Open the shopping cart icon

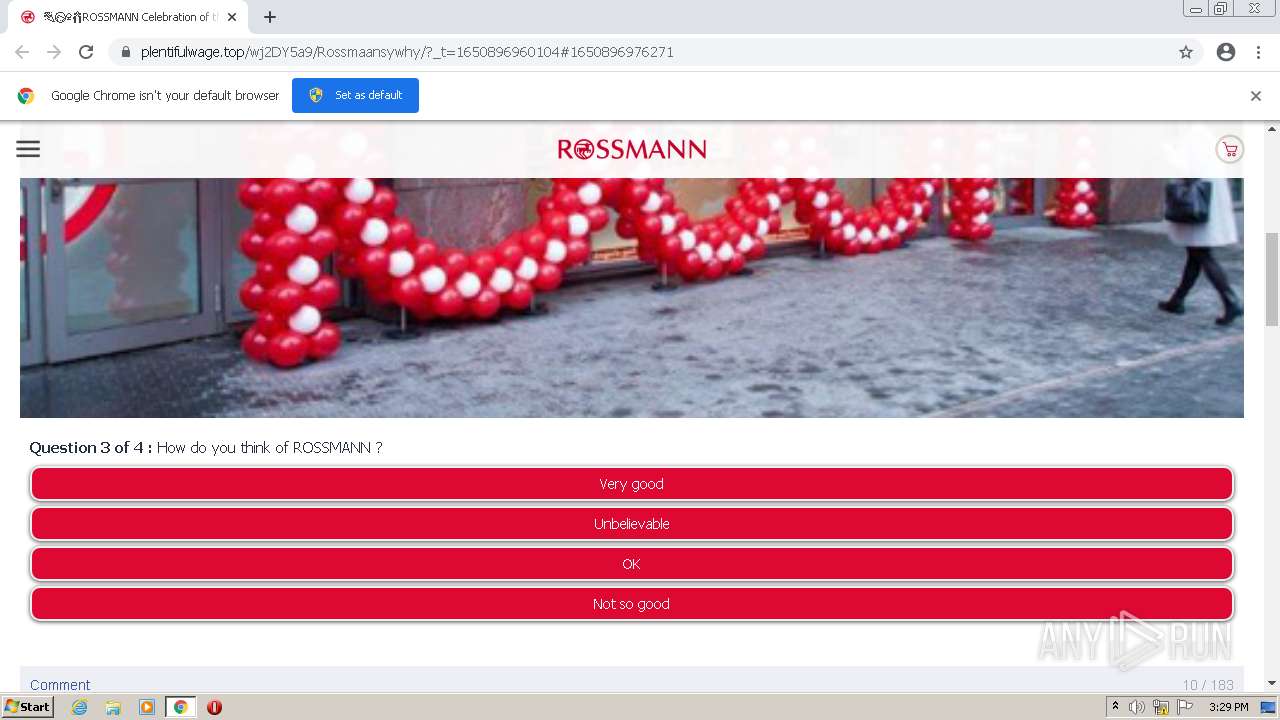coord(1229,150)
